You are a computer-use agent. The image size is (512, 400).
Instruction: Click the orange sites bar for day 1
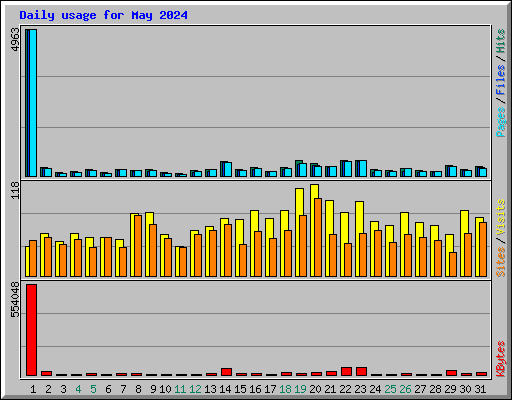pyautogui.click(x=33, y=258)
